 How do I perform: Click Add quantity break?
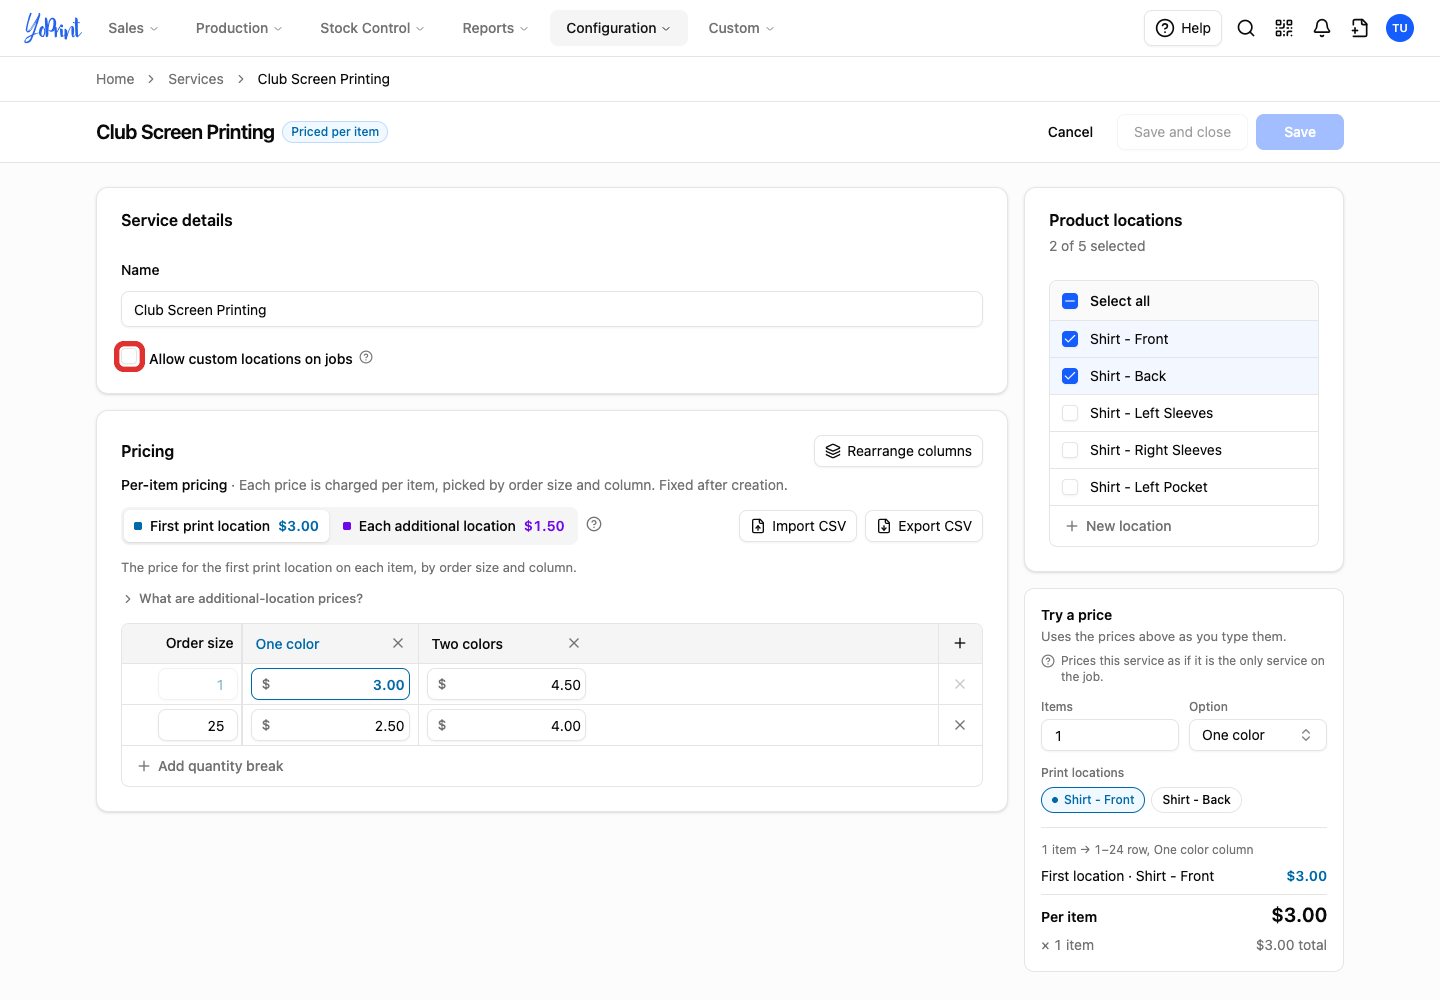[x=210, y=766]
